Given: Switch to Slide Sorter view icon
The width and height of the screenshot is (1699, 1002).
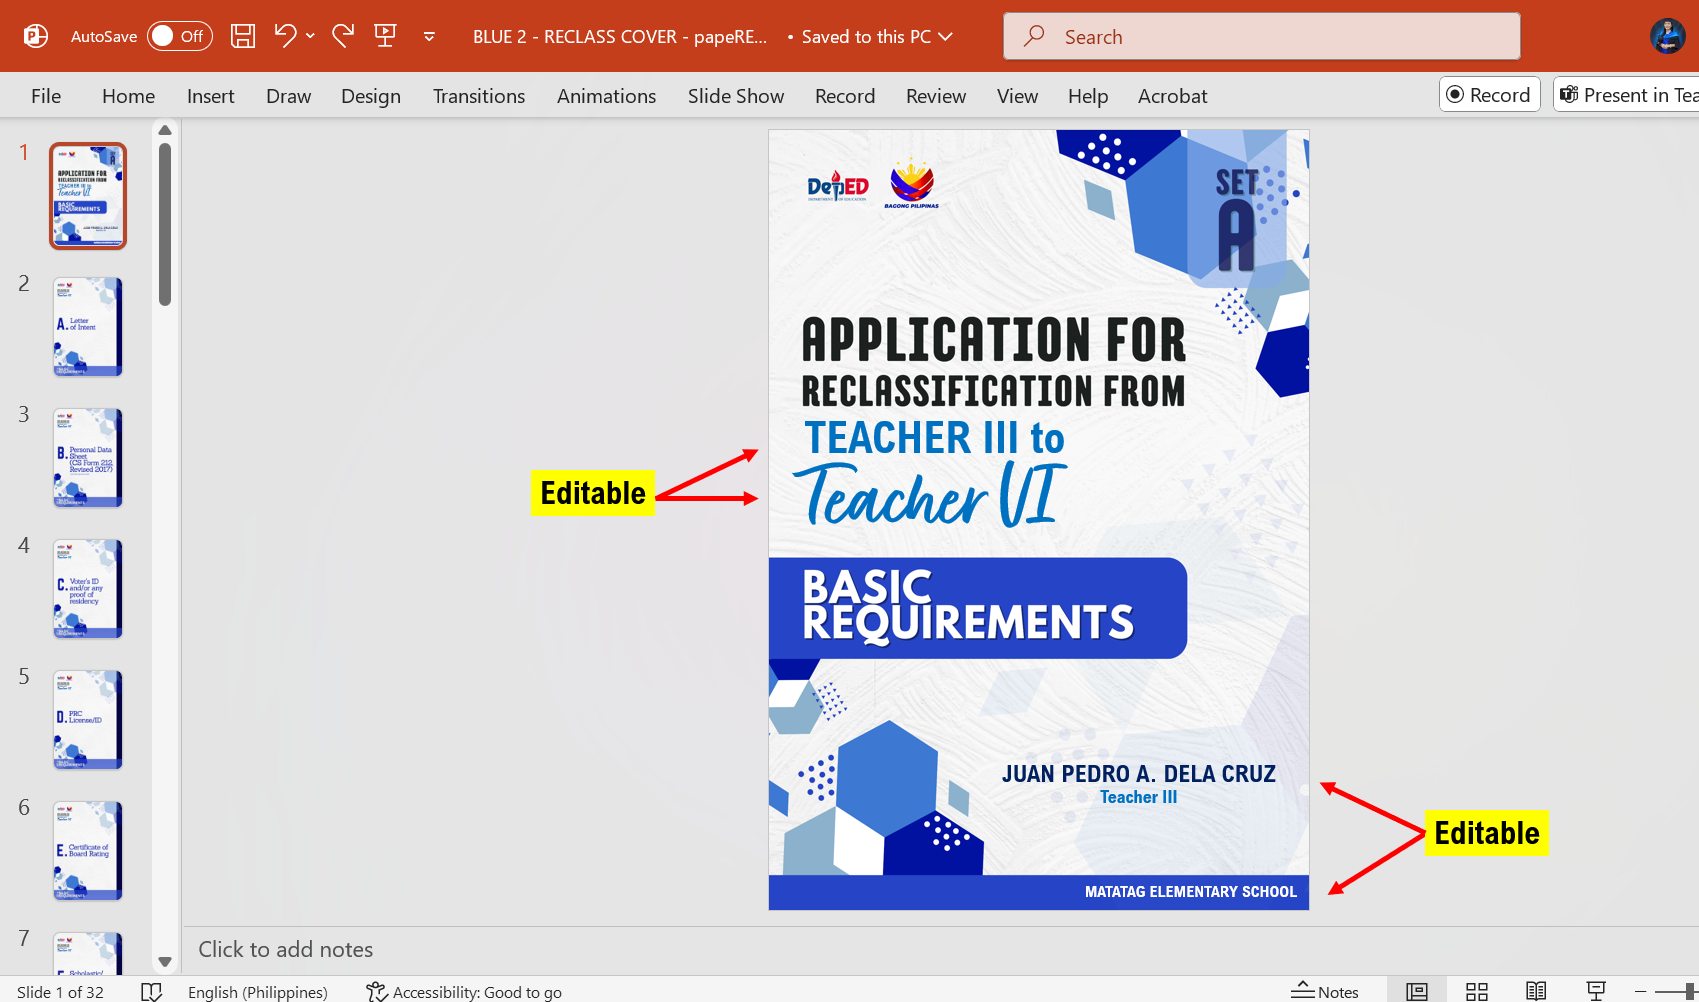Looking at the screenshot, I should pyautogui.click(x=1476, y=991).
